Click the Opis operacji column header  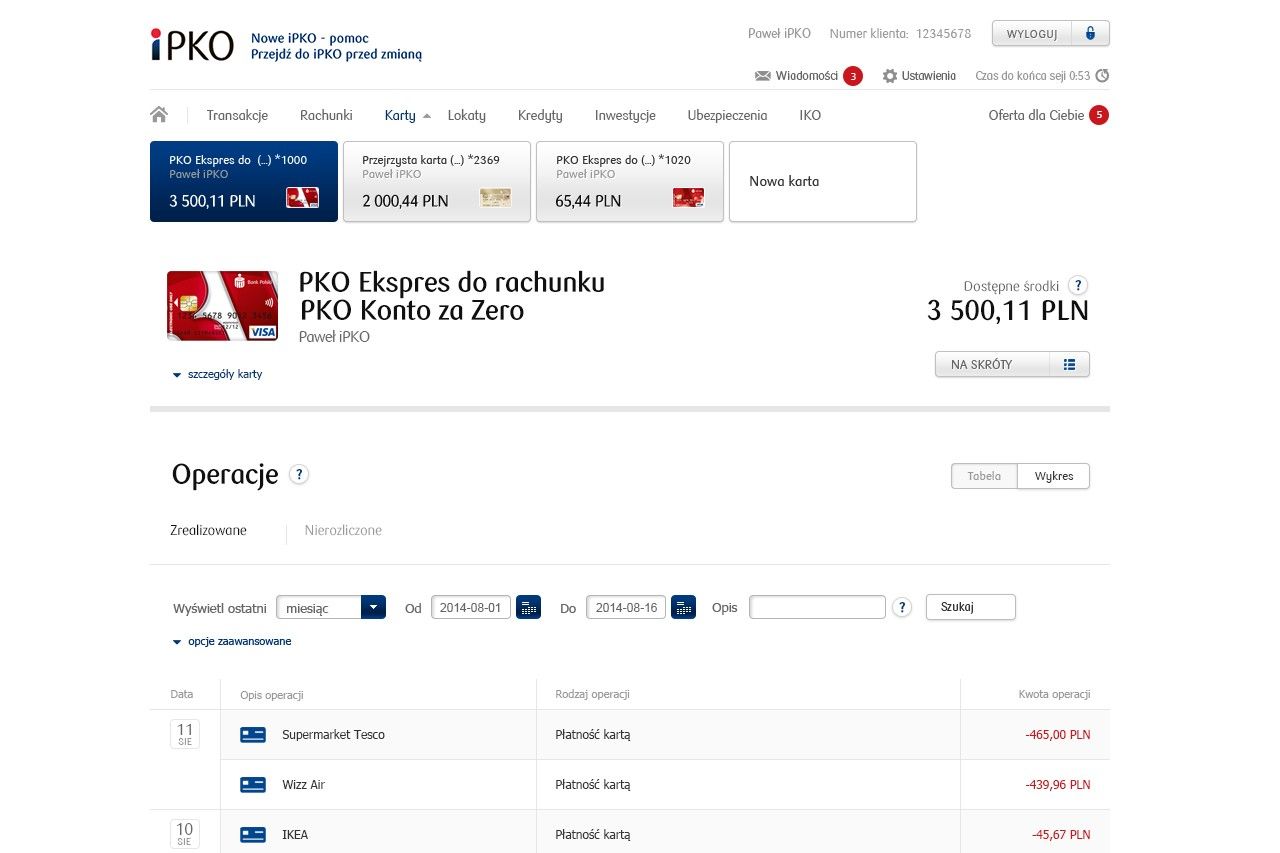[272, 695]
